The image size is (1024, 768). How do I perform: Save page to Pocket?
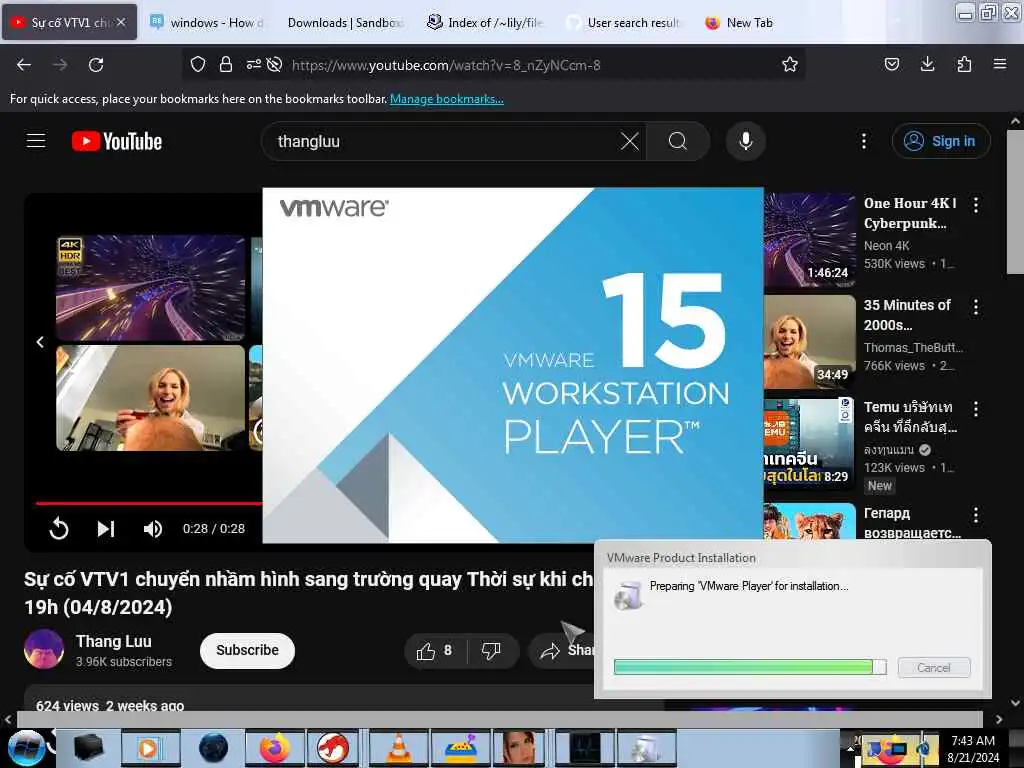(891, 65)
